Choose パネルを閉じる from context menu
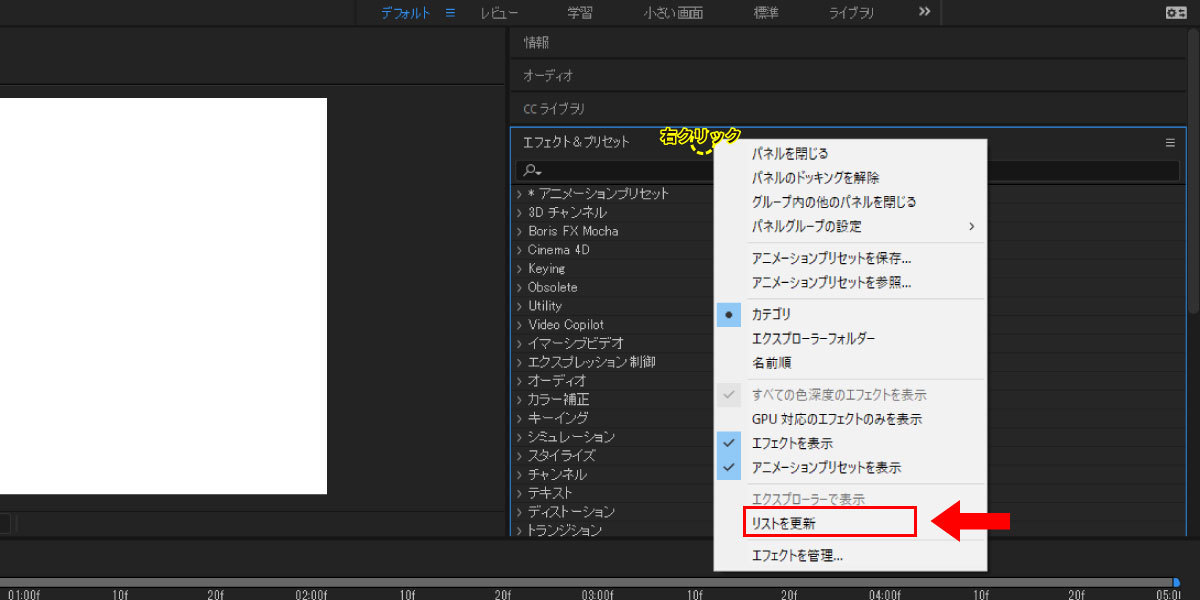 pyautogui.click(x=790, y=154)
